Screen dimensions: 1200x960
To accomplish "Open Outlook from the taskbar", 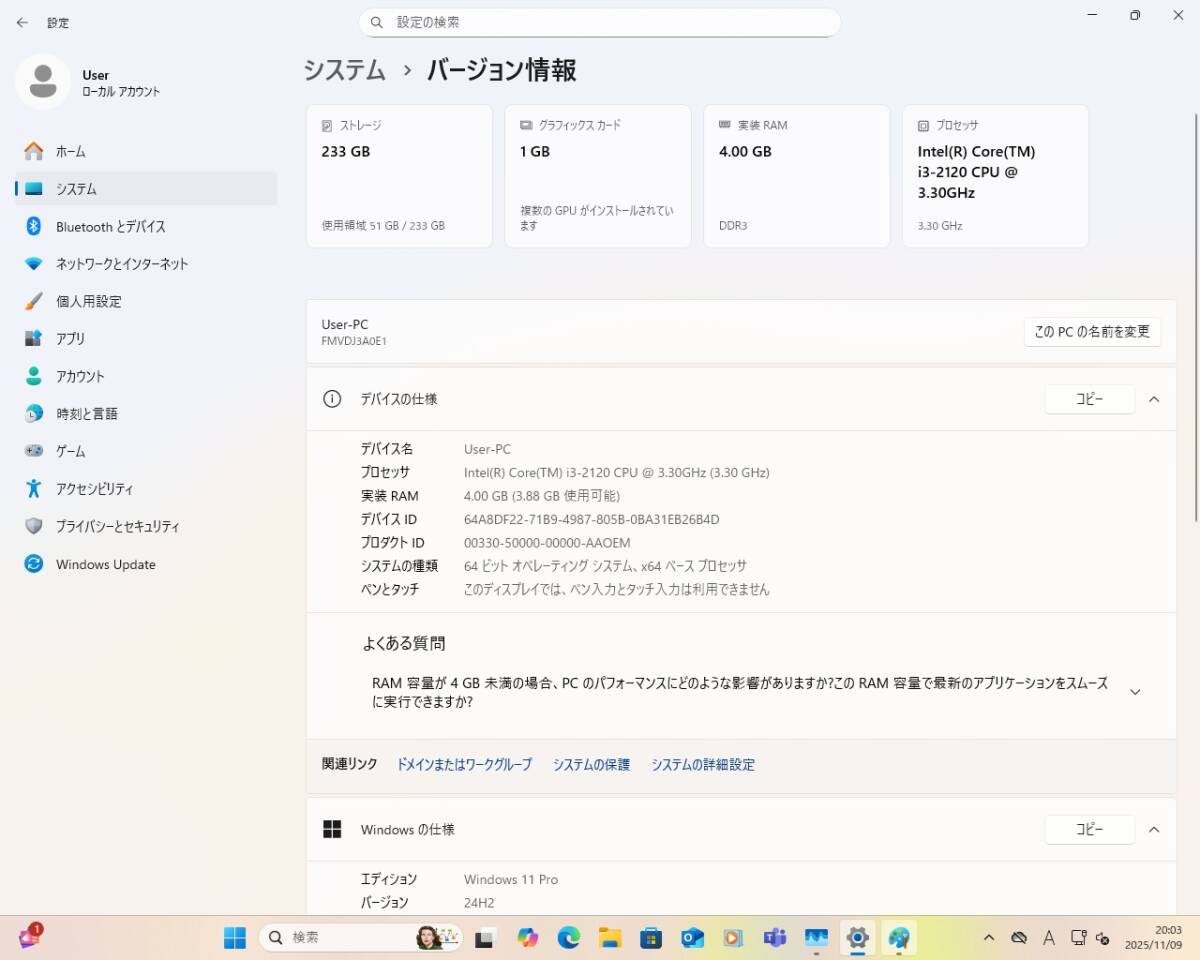I will coord(691,936).
